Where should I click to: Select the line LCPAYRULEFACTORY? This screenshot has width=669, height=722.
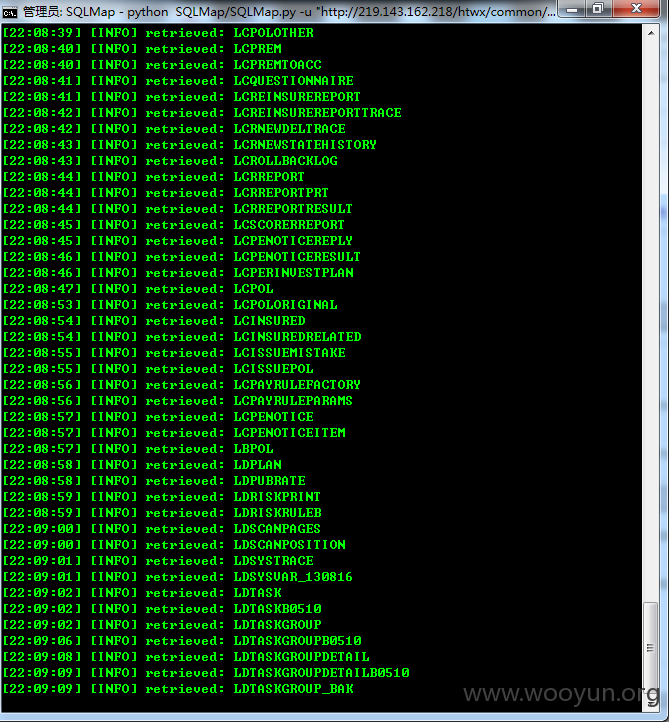(x=182, y=385)
